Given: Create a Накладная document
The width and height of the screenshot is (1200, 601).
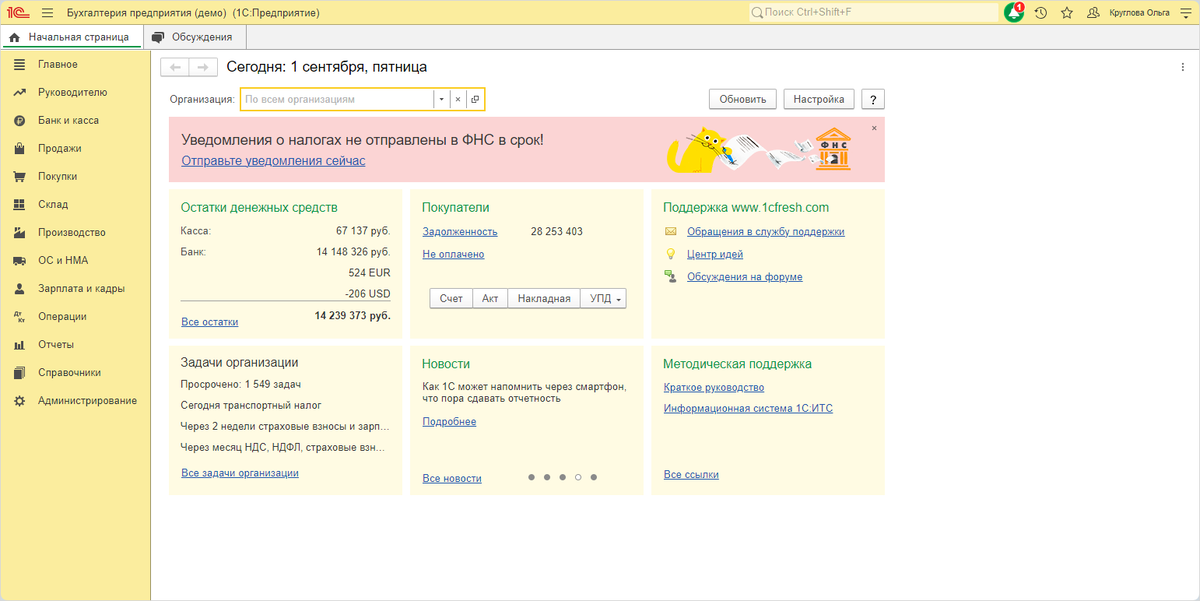Looking at the screenshot, I should pos(544,298).
